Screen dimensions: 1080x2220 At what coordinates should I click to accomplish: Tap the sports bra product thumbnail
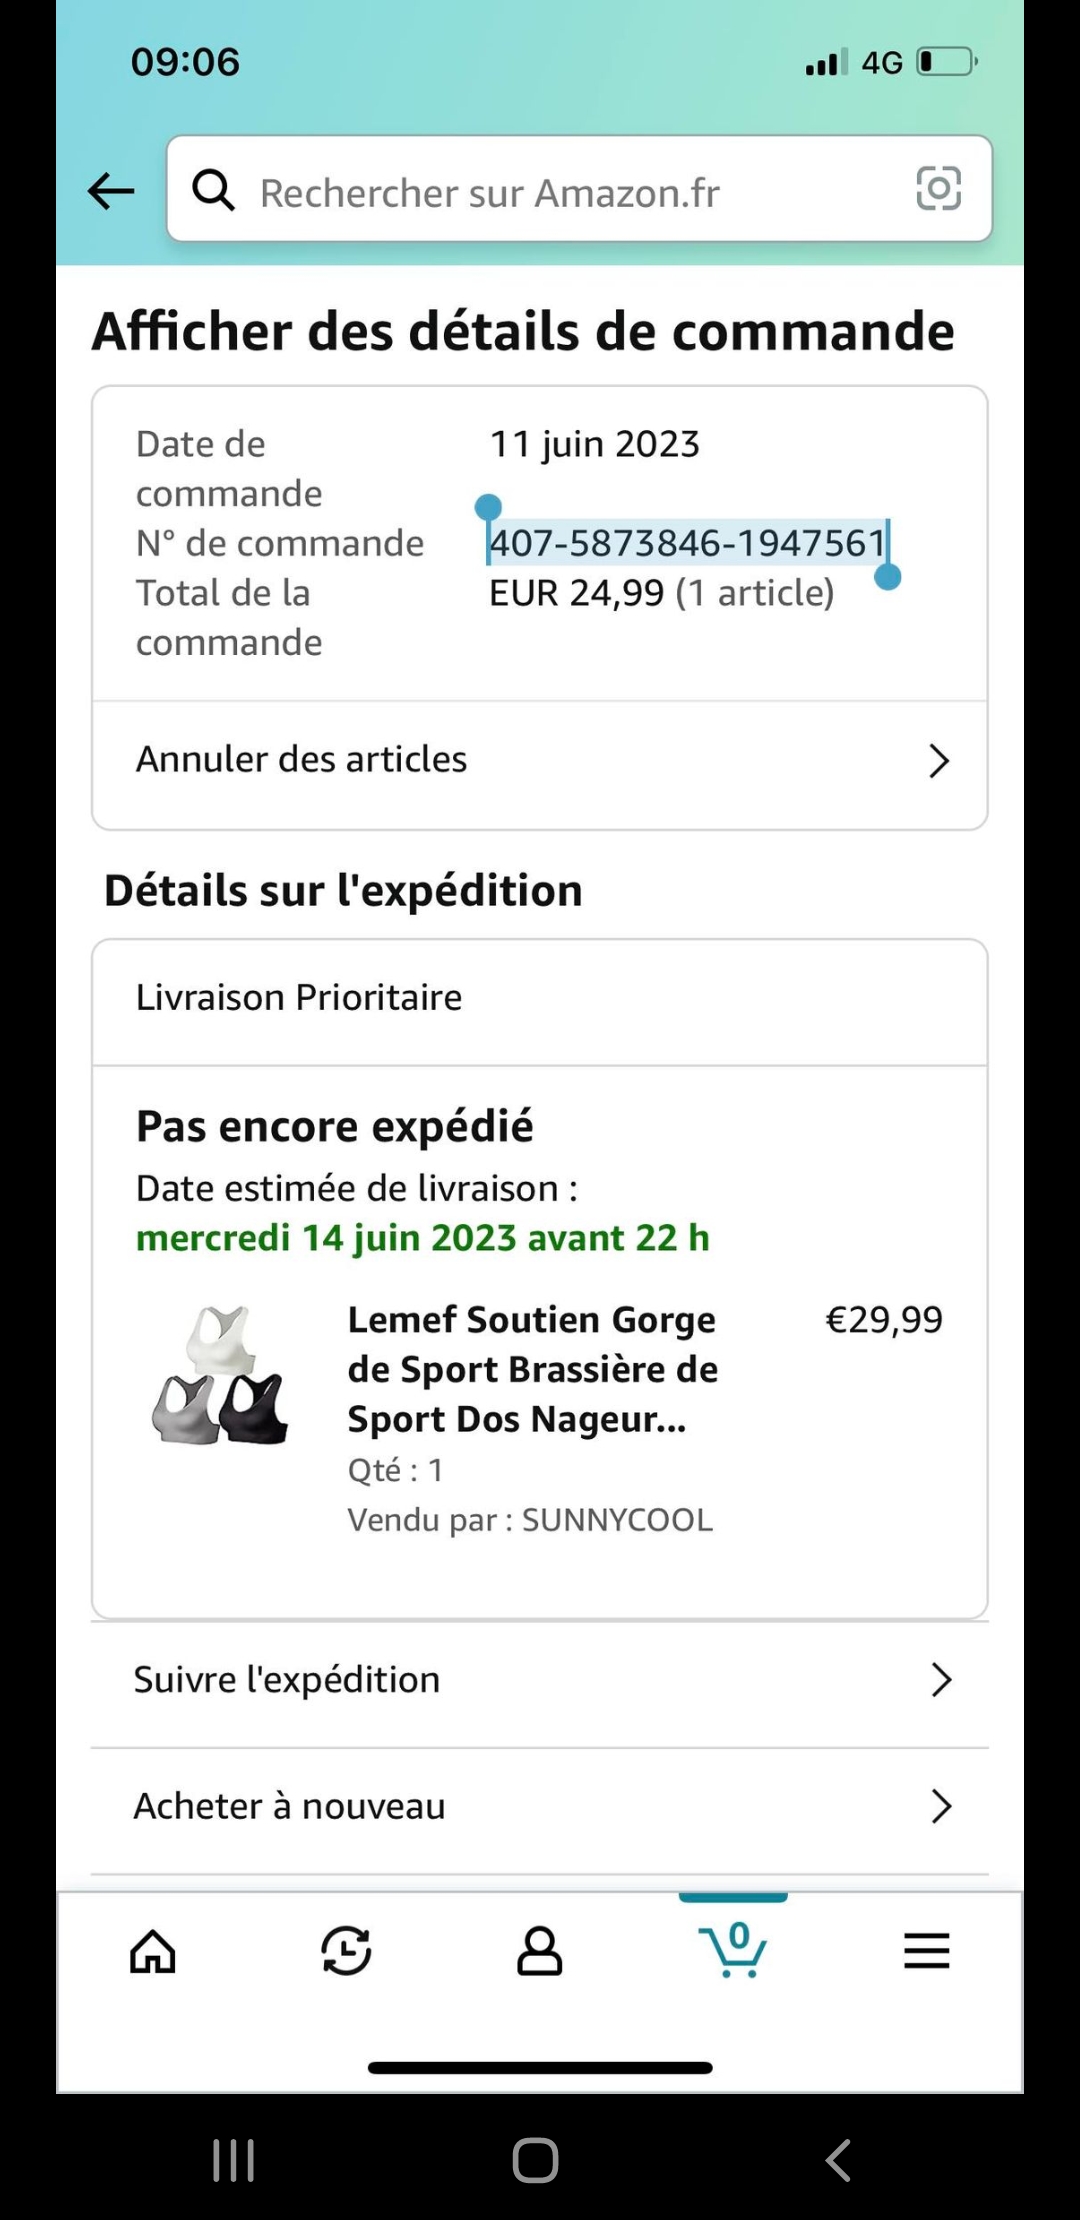click(221, 1374)
